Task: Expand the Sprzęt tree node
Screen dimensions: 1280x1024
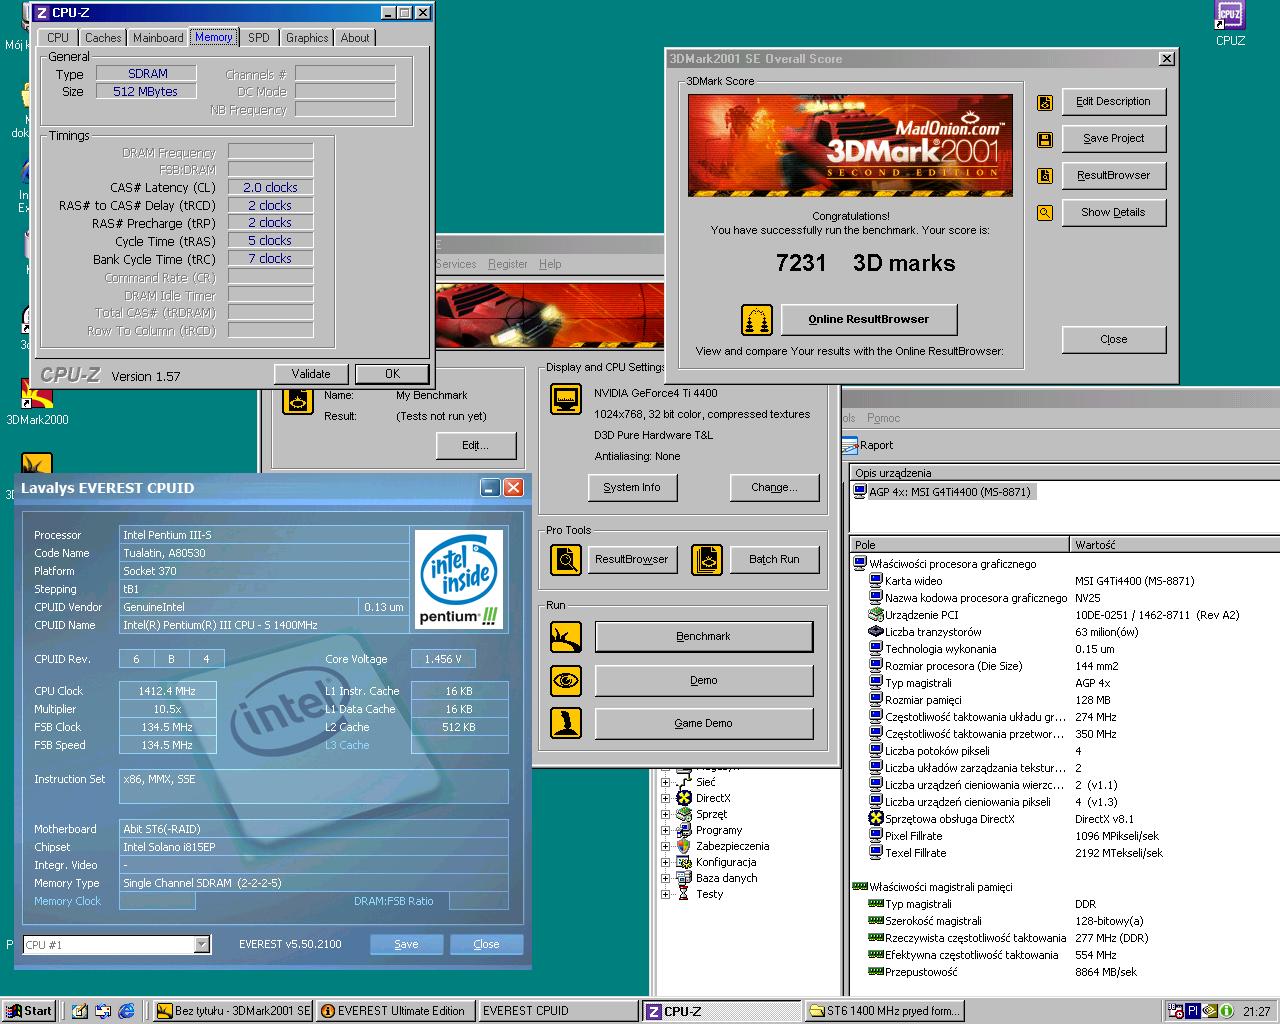Action: pyautogui.click(x=665, y=814)
